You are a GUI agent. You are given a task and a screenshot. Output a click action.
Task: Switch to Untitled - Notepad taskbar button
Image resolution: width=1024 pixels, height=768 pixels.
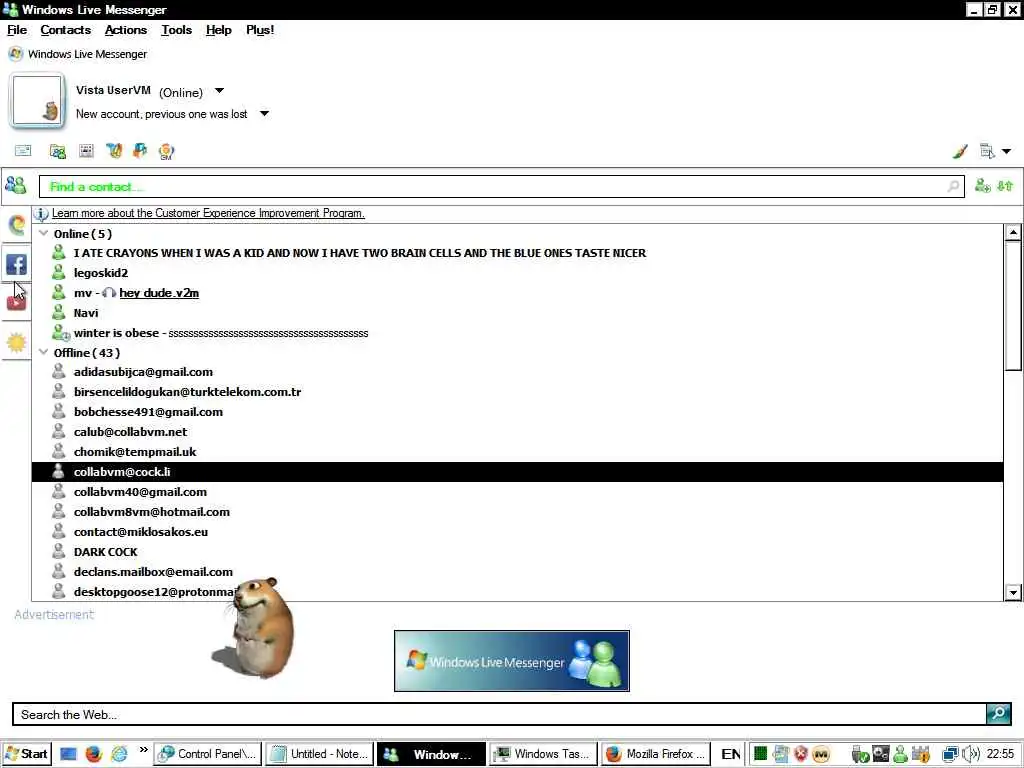point(320,754)
